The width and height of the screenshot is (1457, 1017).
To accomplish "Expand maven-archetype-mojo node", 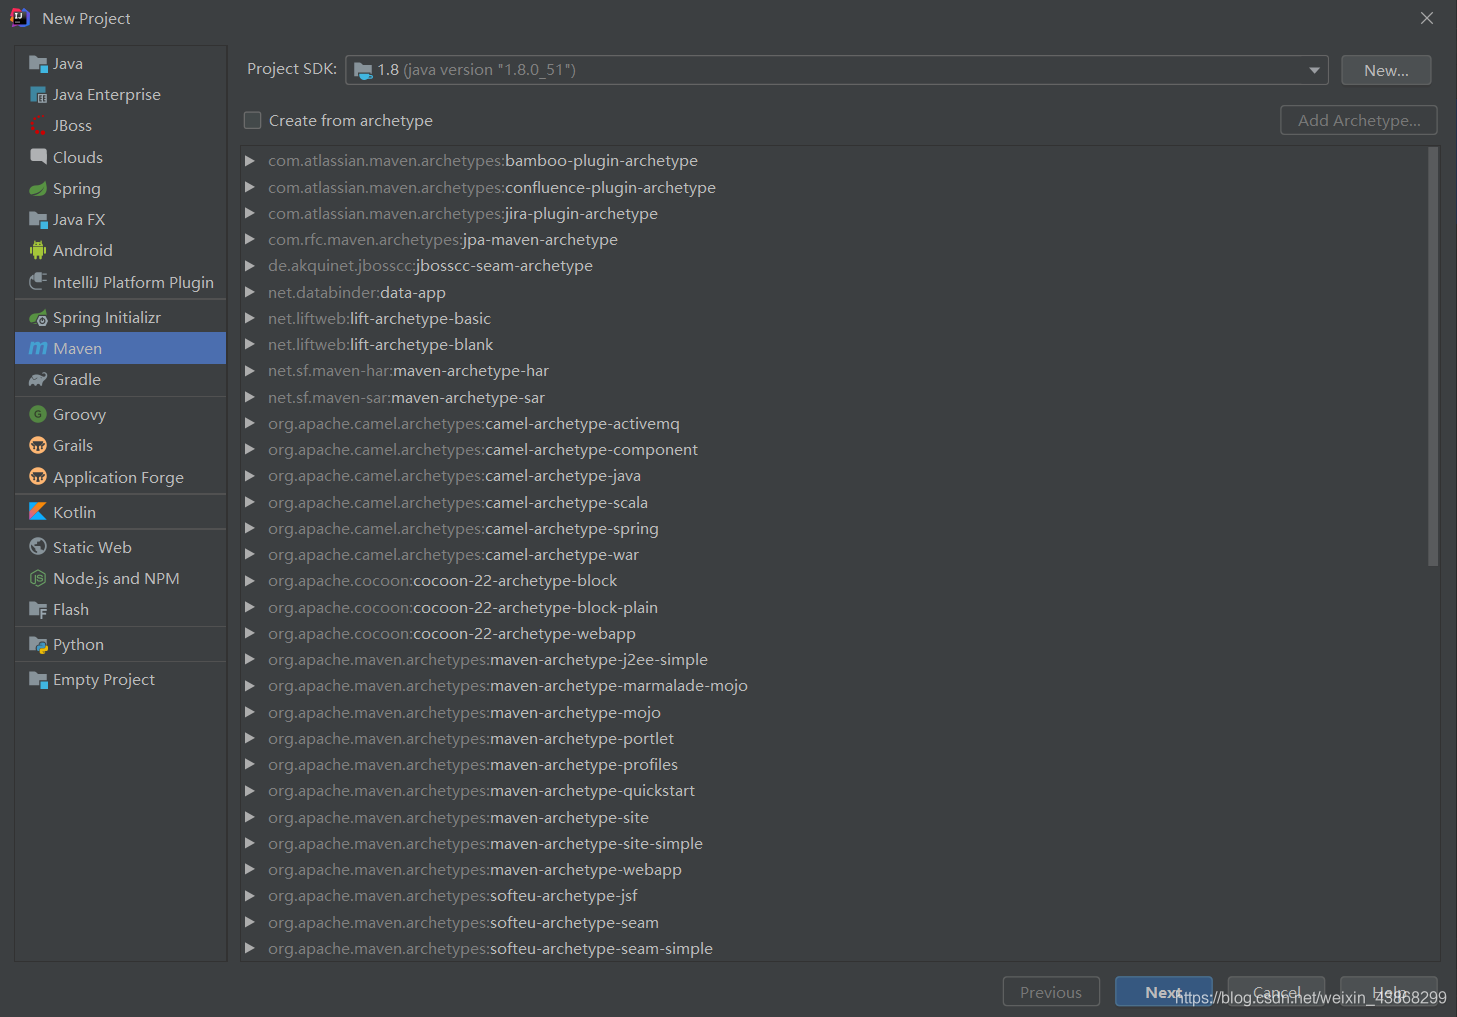I will (x=250, y=712).
